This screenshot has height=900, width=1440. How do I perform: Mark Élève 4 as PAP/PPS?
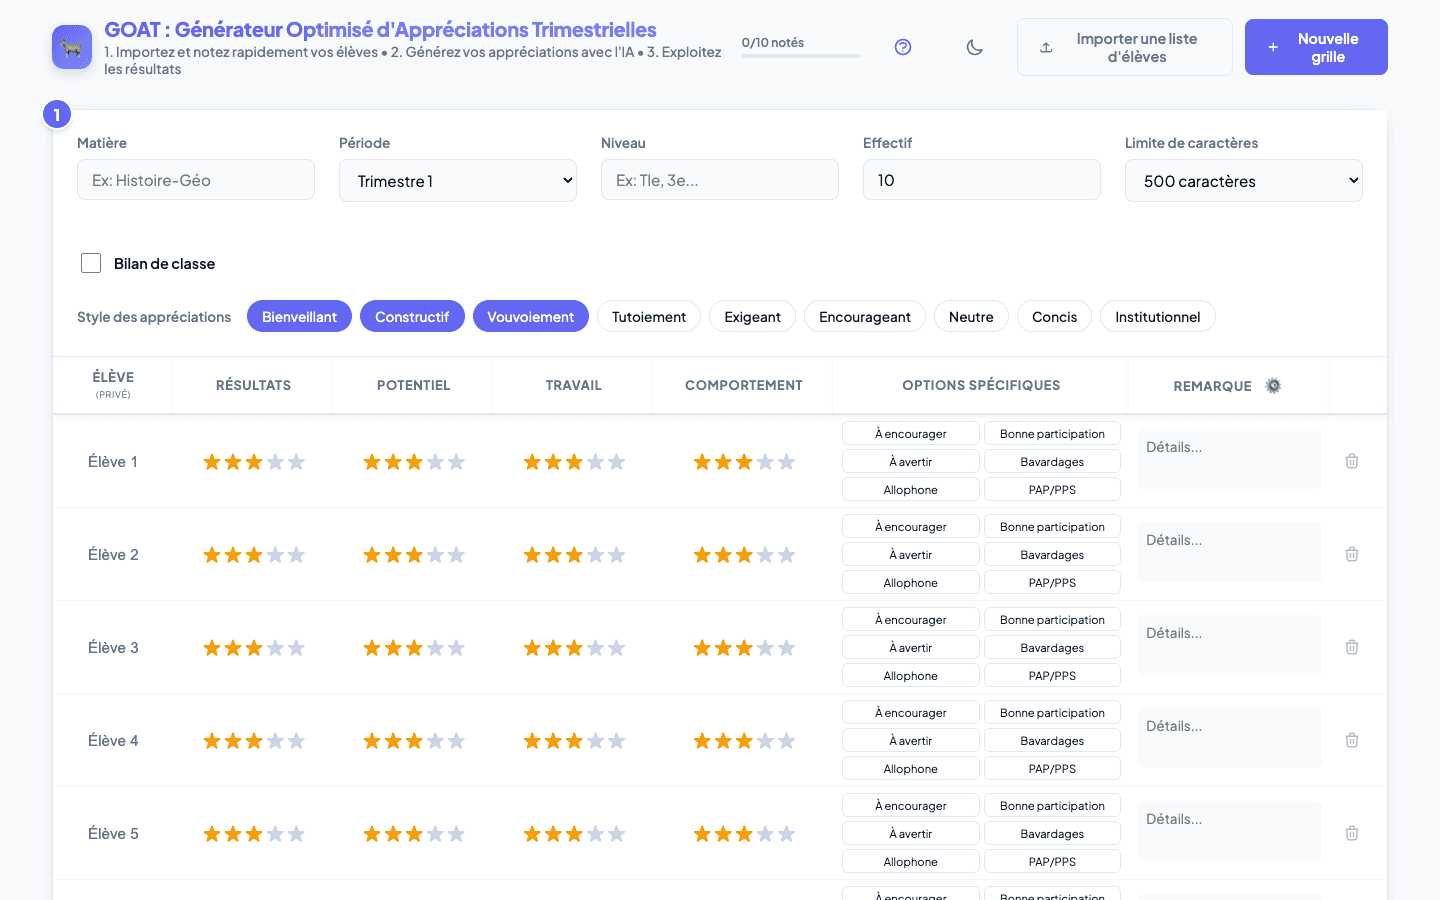click(1052, 769)
